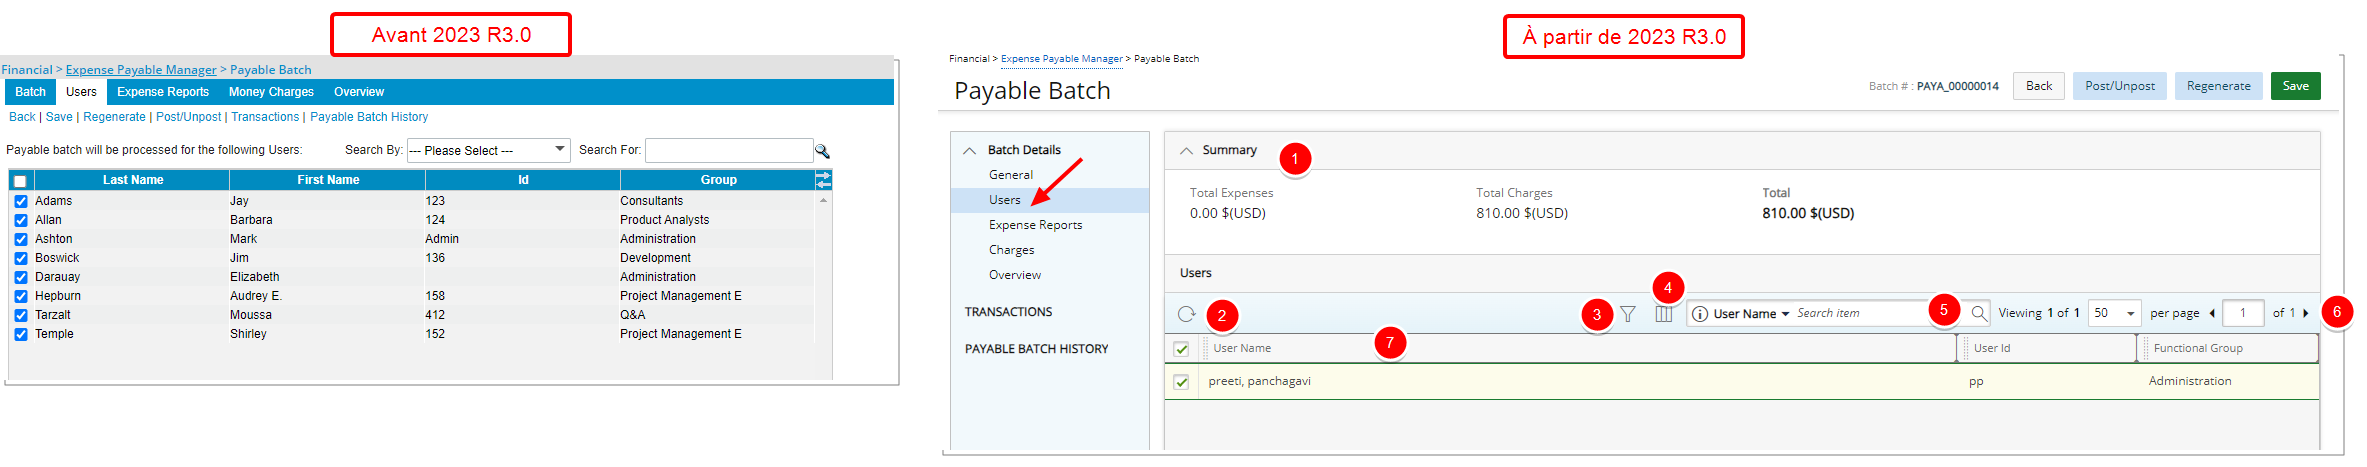Click the refresh icon in Users toolbar
Image resolution: width=2367 pixels, height=467 pixels.
tap(1186, 314)
